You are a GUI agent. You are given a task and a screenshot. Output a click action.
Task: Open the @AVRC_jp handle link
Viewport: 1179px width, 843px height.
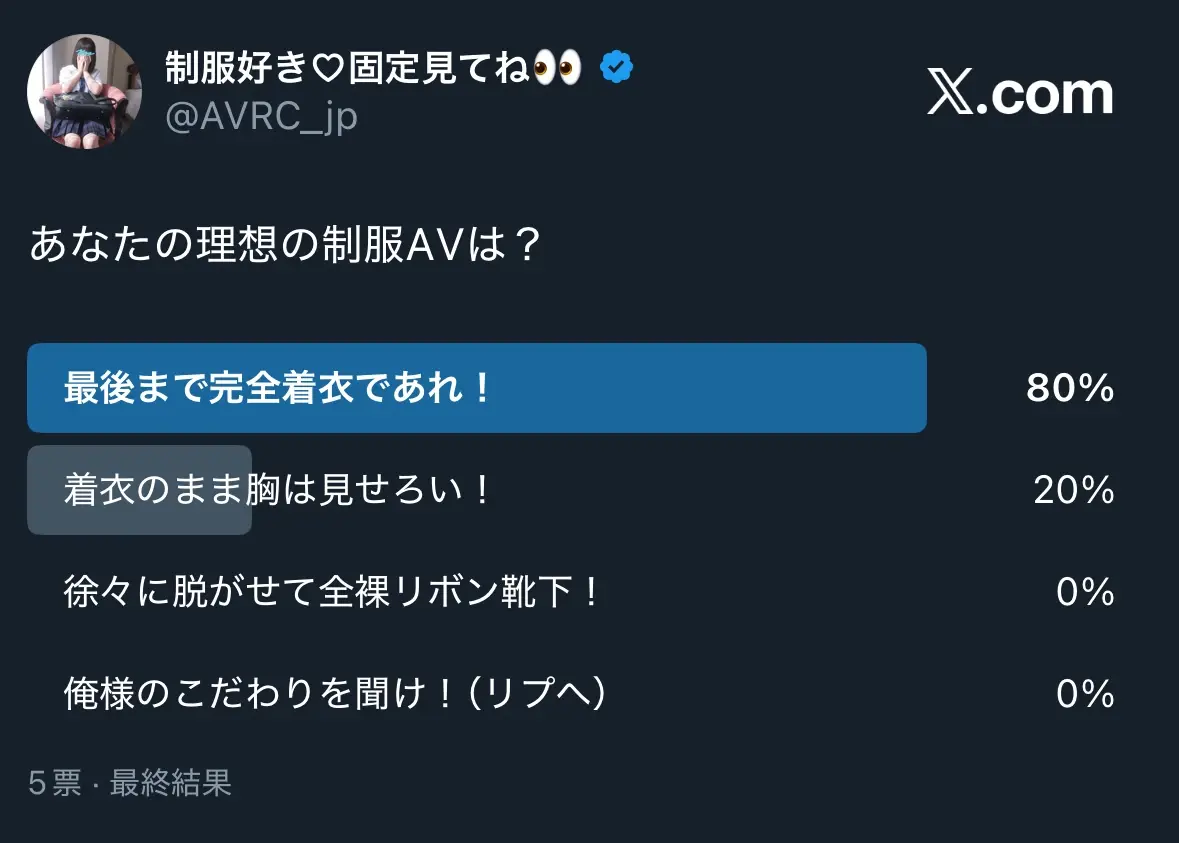tap(261, 117)
